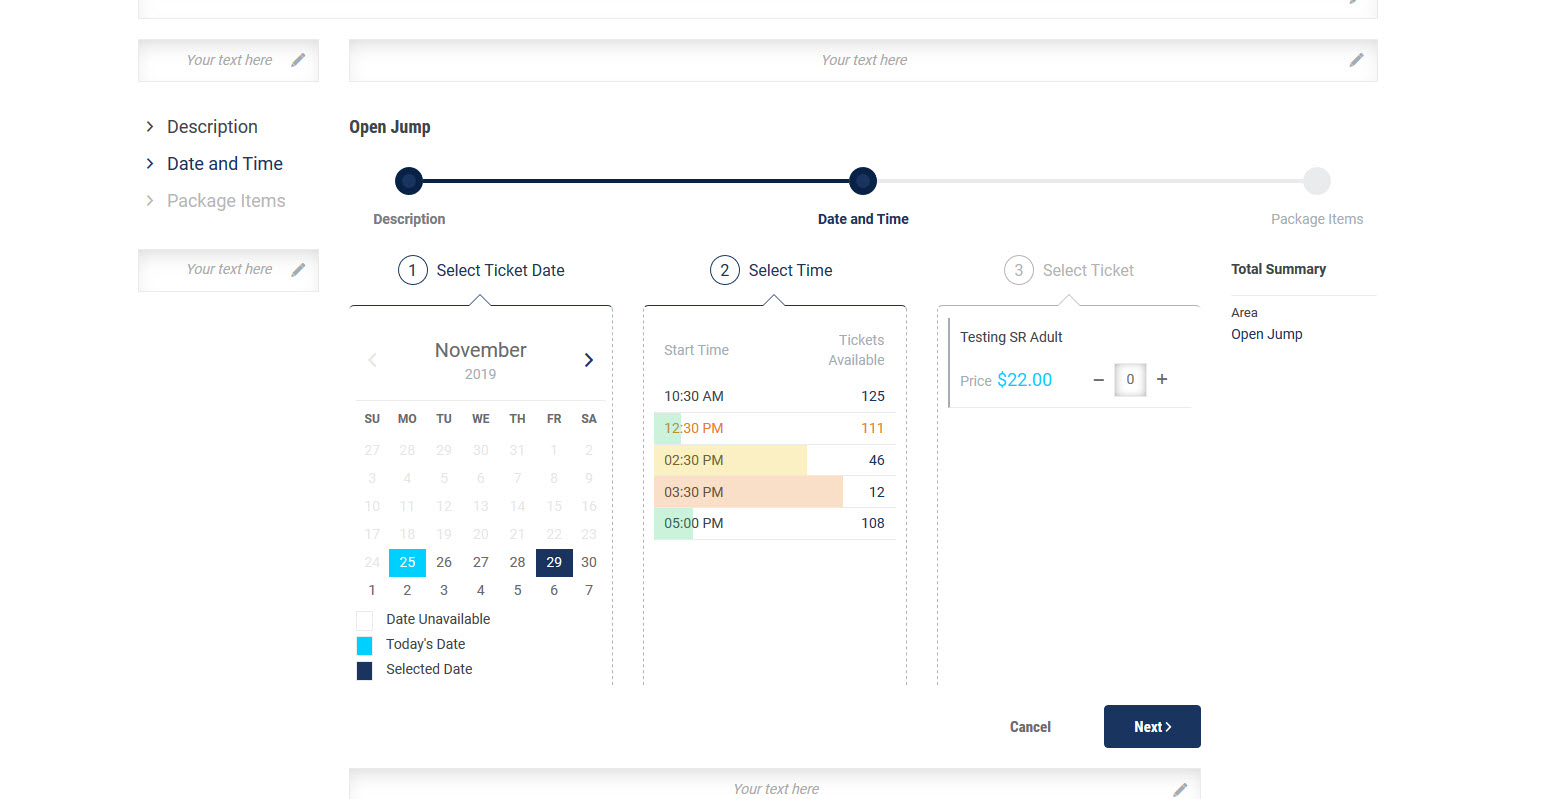Click the ticket quantity input field

pyautogui.click(x=1130, y=380)
